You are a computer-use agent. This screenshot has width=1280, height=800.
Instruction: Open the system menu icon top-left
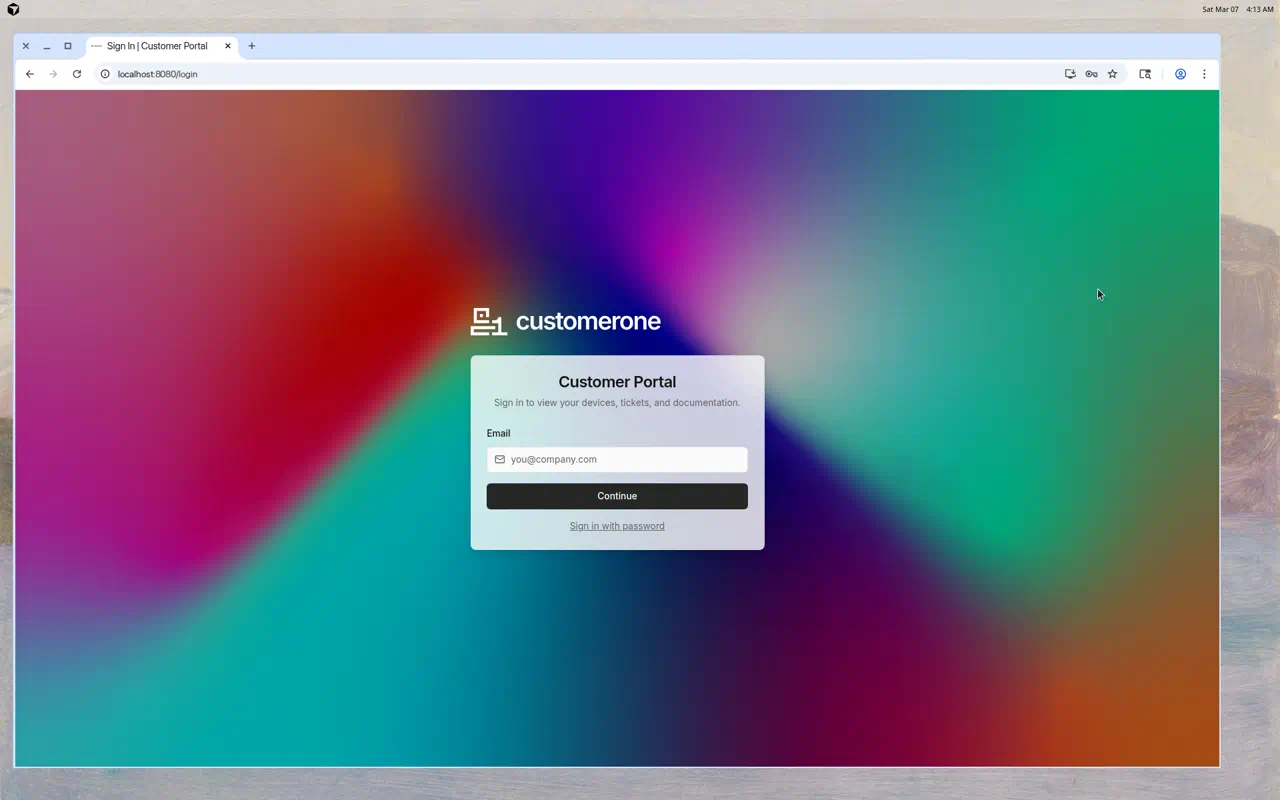pyautogui.click(x=13, y=9)
